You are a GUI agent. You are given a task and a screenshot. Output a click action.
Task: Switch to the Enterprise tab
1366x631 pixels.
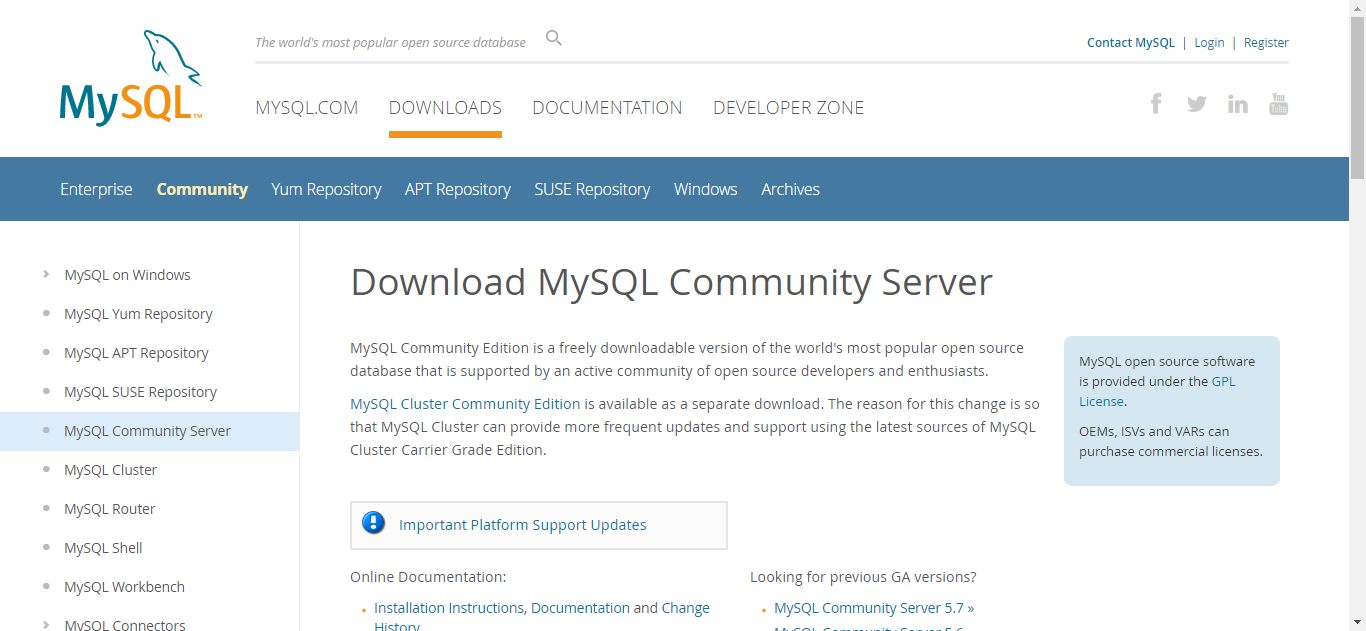point(96,189)
